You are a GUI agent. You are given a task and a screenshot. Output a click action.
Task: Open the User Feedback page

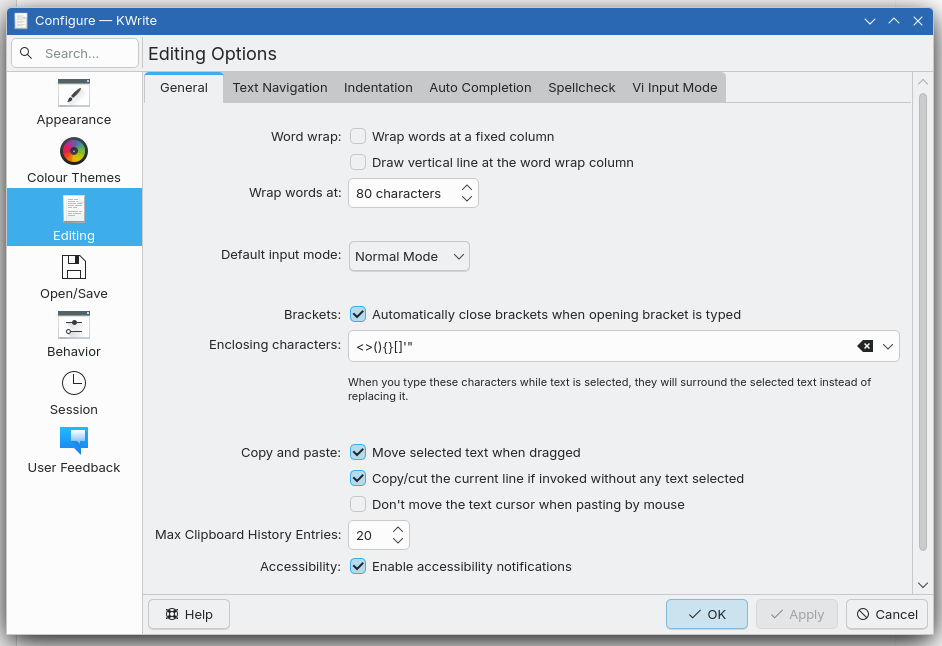[74, 450]
